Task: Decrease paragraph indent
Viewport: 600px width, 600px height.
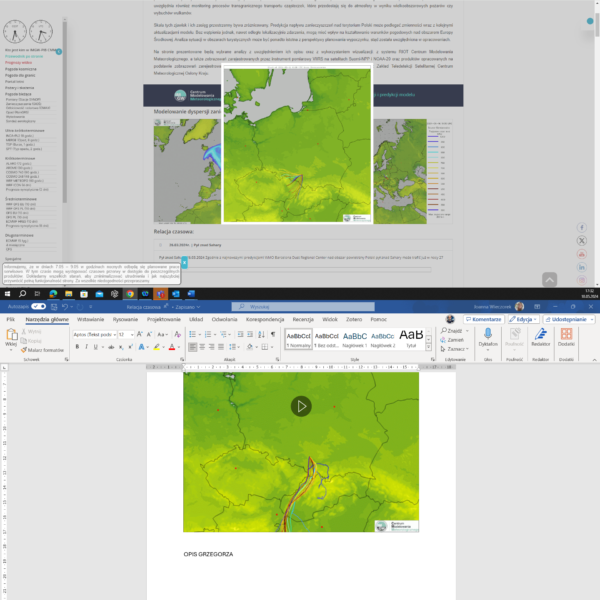Action: point(240,334)
